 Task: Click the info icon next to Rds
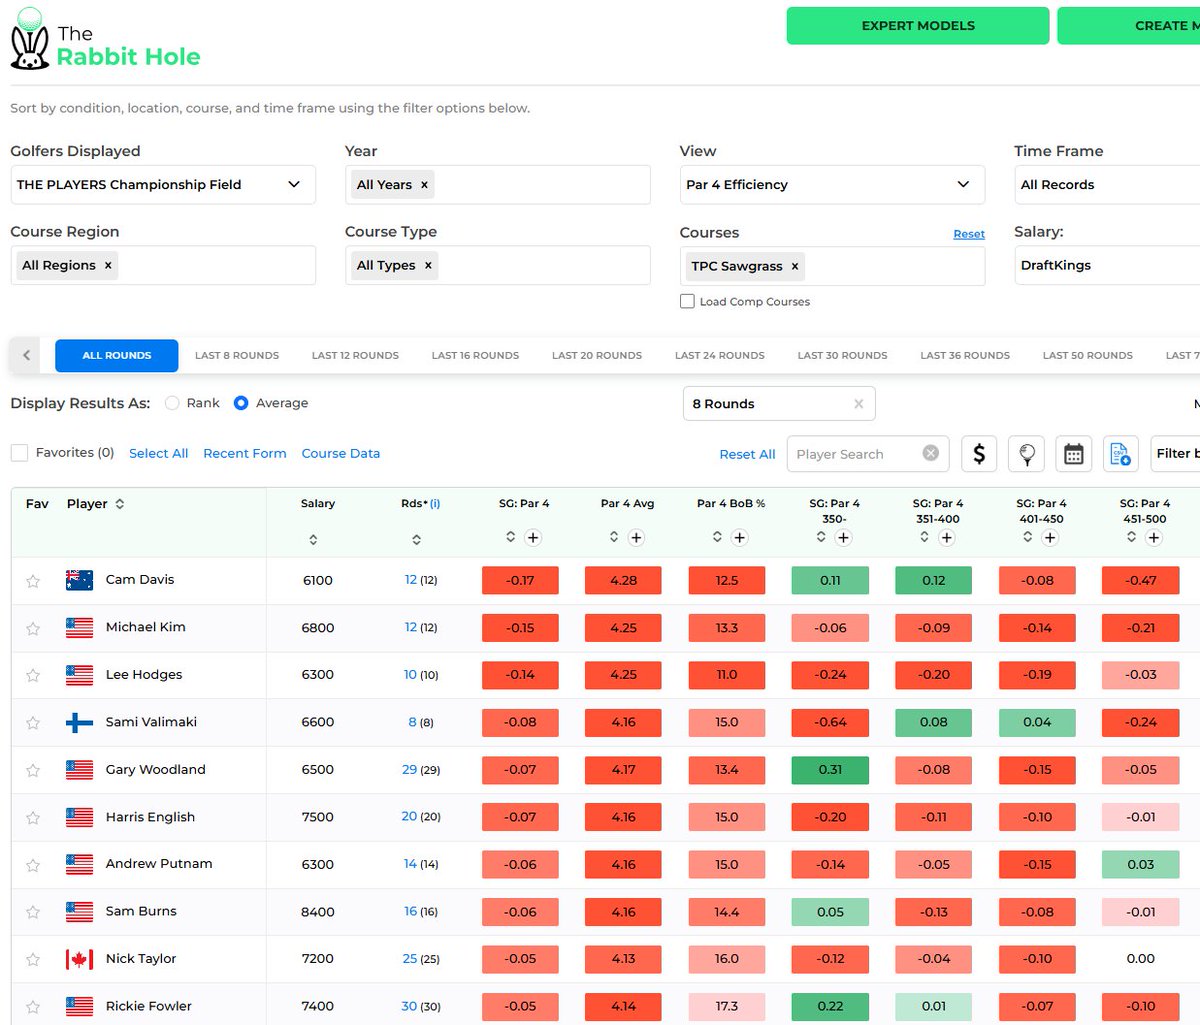pos(435,504)
